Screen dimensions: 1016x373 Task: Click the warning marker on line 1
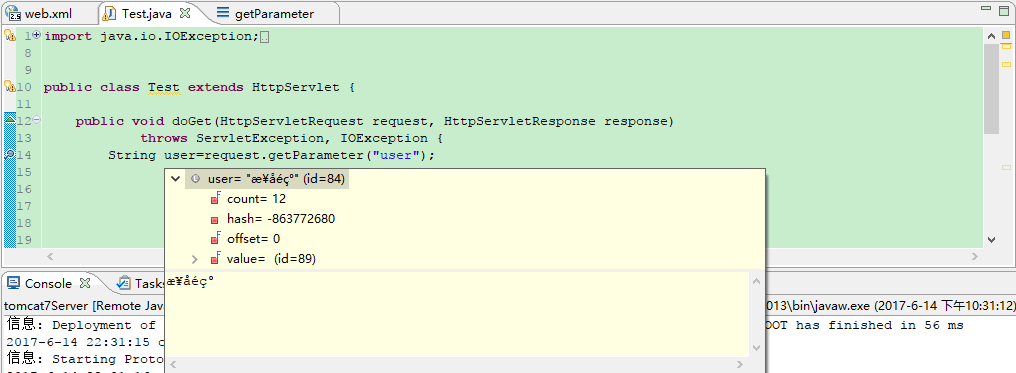click(x=10, y=36)
